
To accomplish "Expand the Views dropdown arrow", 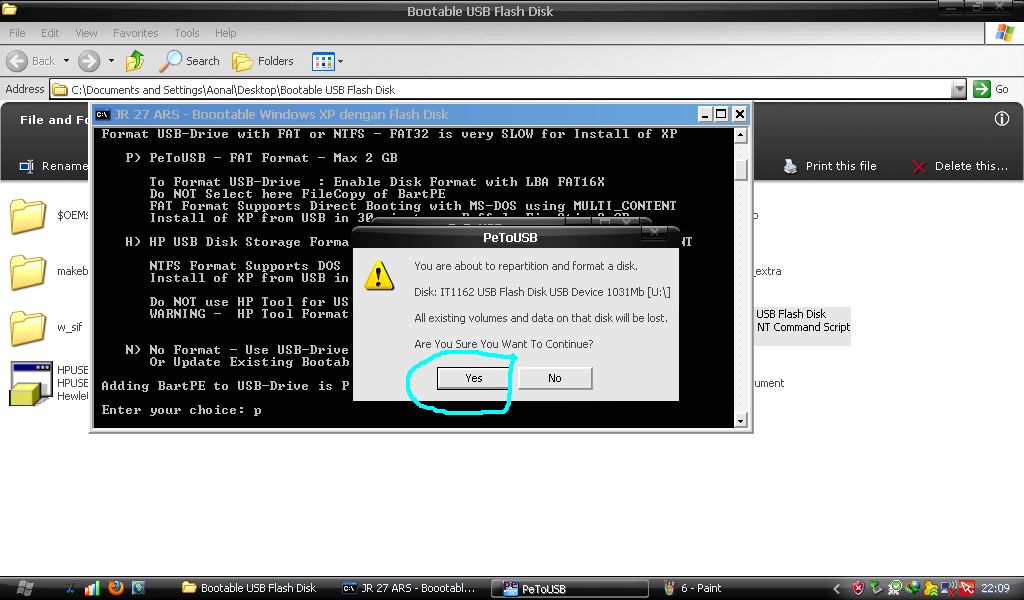I will click(340, 61).
